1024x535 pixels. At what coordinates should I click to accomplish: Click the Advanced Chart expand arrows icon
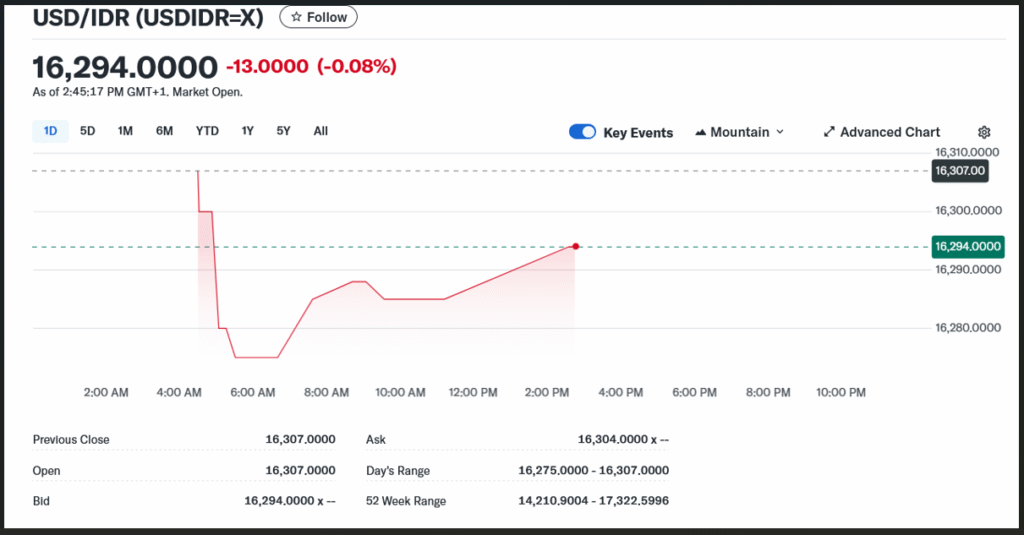[x=829, y=132]
